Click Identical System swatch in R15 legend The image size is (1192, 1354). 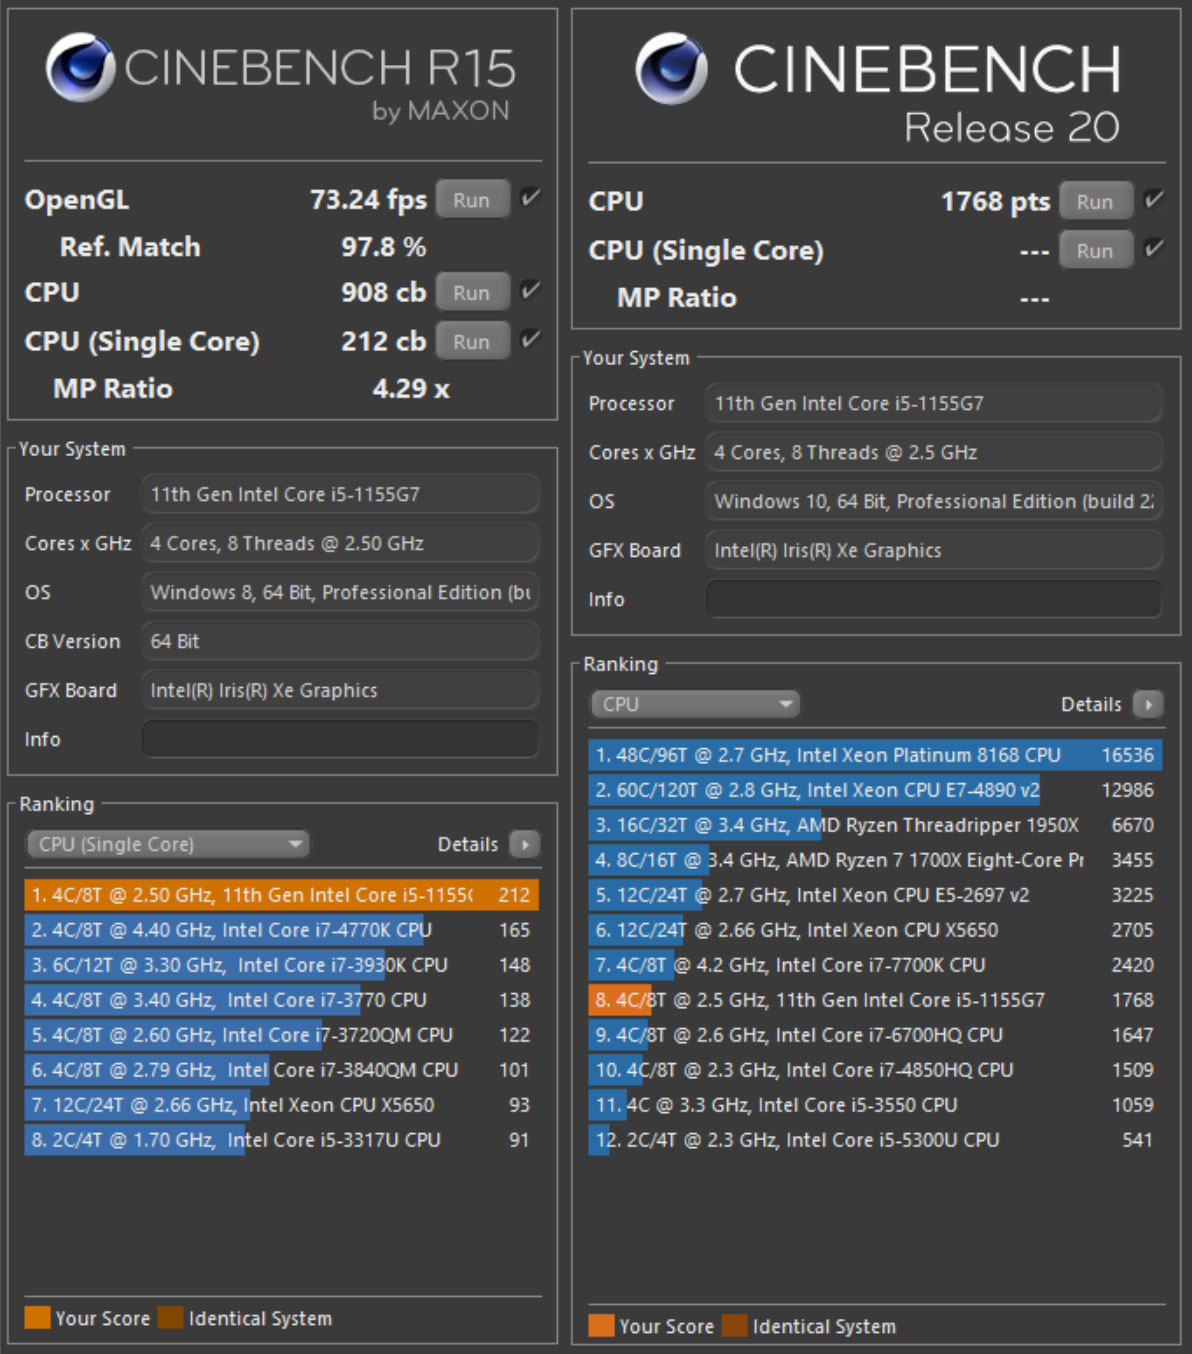(x=170, y=1317)
